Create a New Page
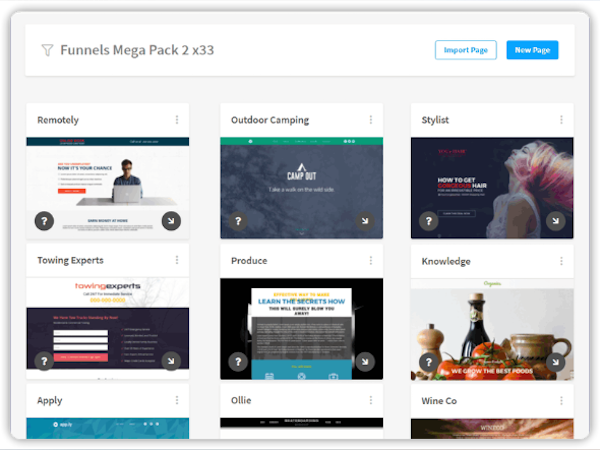Image resolution: width=600 pixels, height=450 pixels. (532, 50)
